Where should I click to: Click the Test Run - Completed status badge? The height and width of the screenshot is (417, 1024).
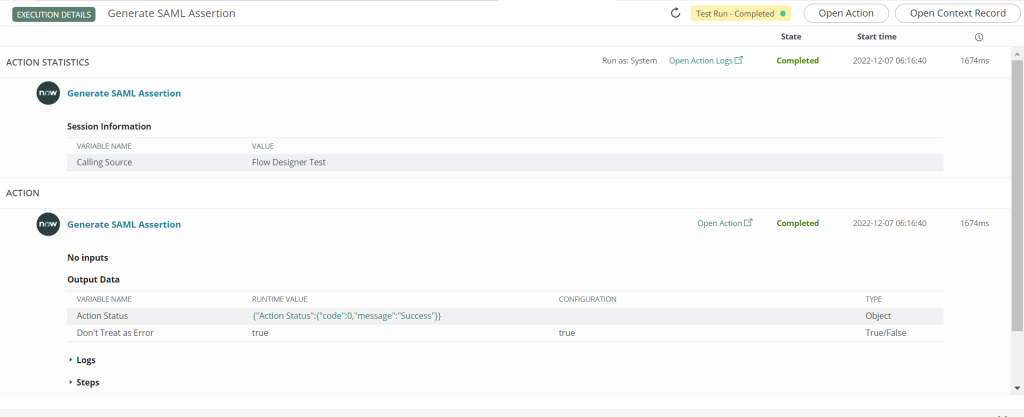740,13
